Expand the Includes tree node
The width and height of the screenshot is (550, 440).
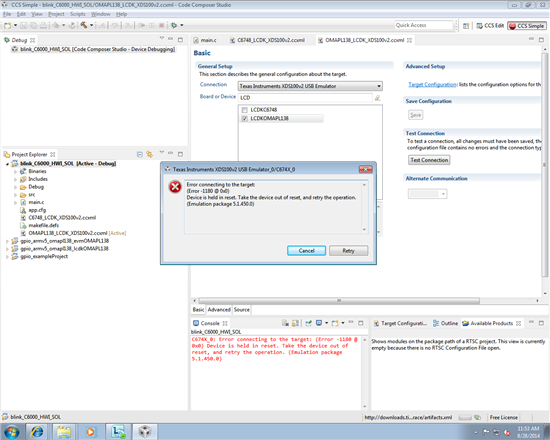(15, 179)
